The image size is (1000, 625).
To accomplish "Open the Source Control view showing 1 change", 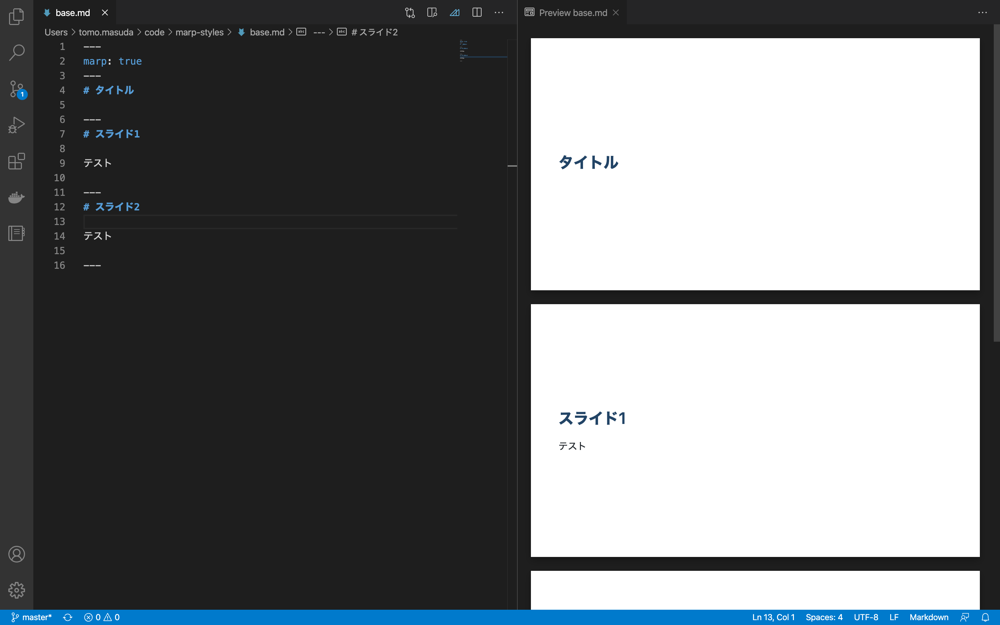I will 16,90.
